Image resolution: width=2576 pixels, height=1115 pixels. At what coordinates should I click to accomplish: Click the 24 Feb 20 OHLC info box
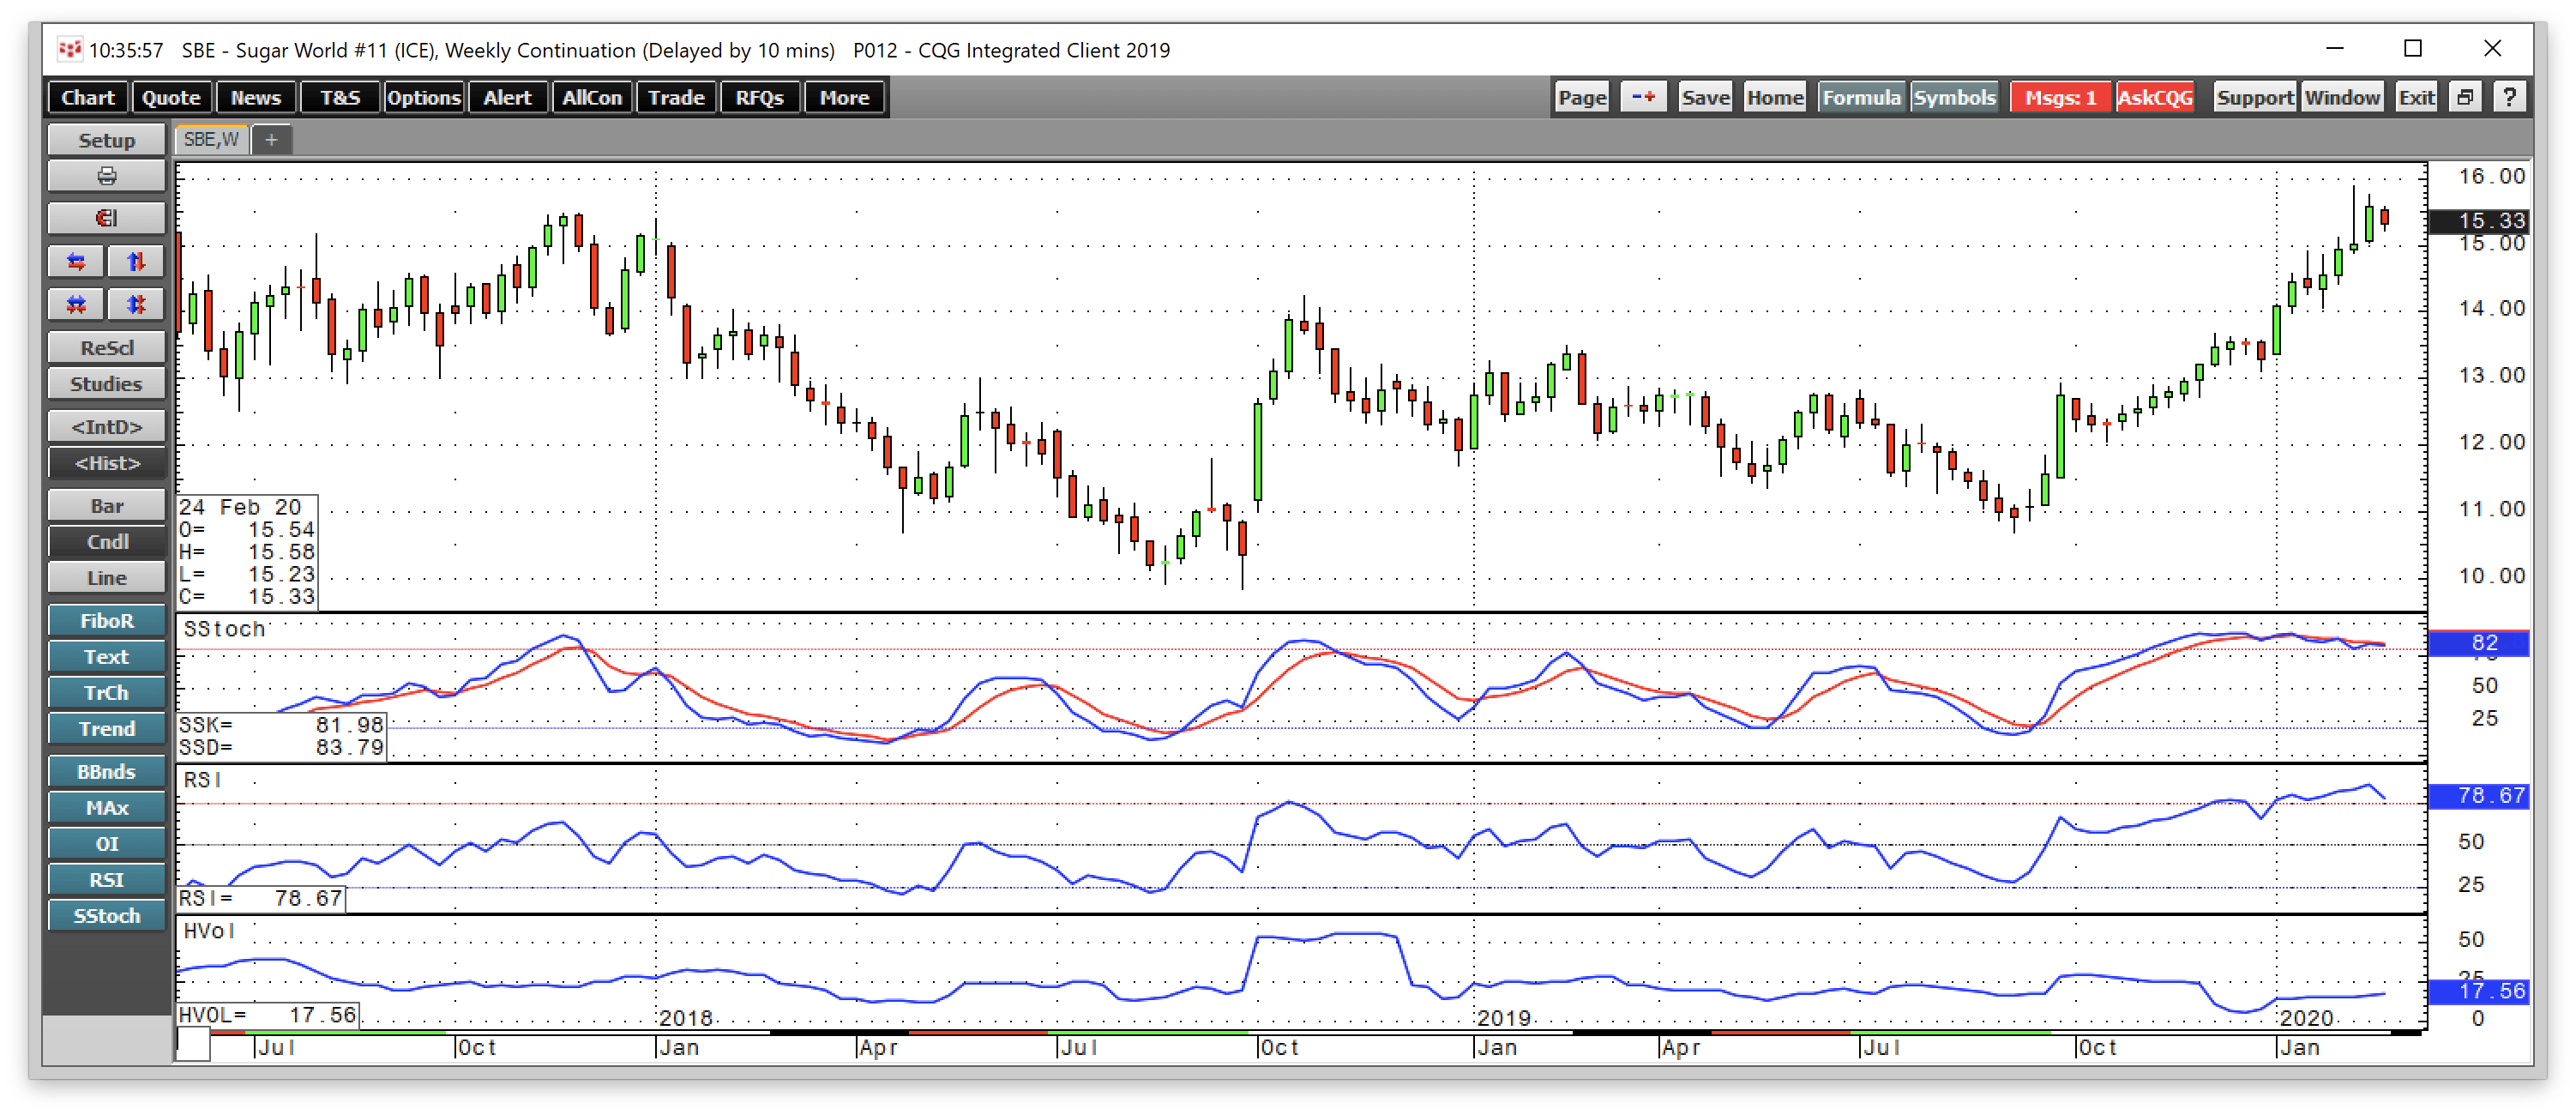(x=247, y=552)
